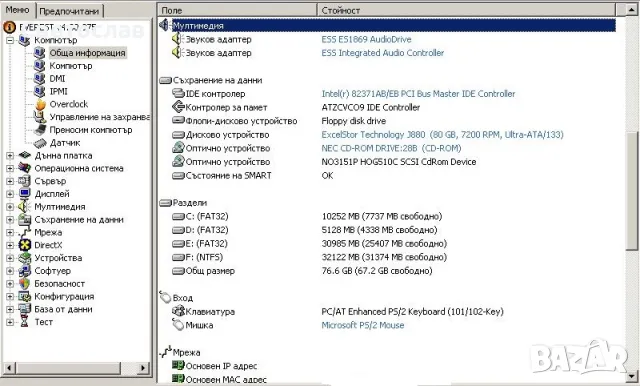Click the 32122 MB free space value
This screenshot has height=386, width=640.
point(384,257)
